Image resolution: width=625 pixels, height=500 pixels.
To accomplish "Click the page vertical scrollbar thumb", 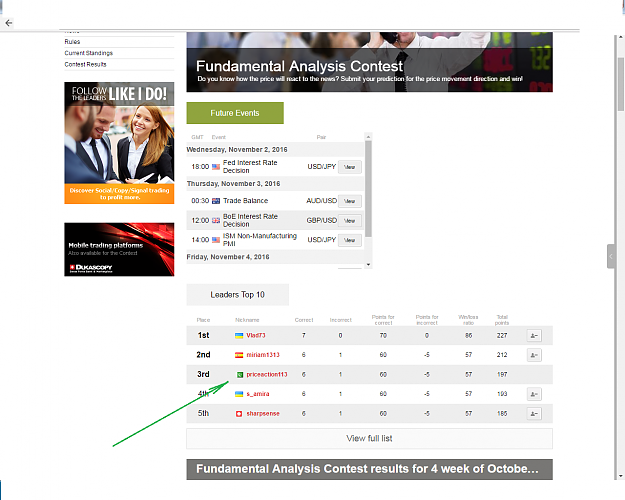I will tap(621, 84).
